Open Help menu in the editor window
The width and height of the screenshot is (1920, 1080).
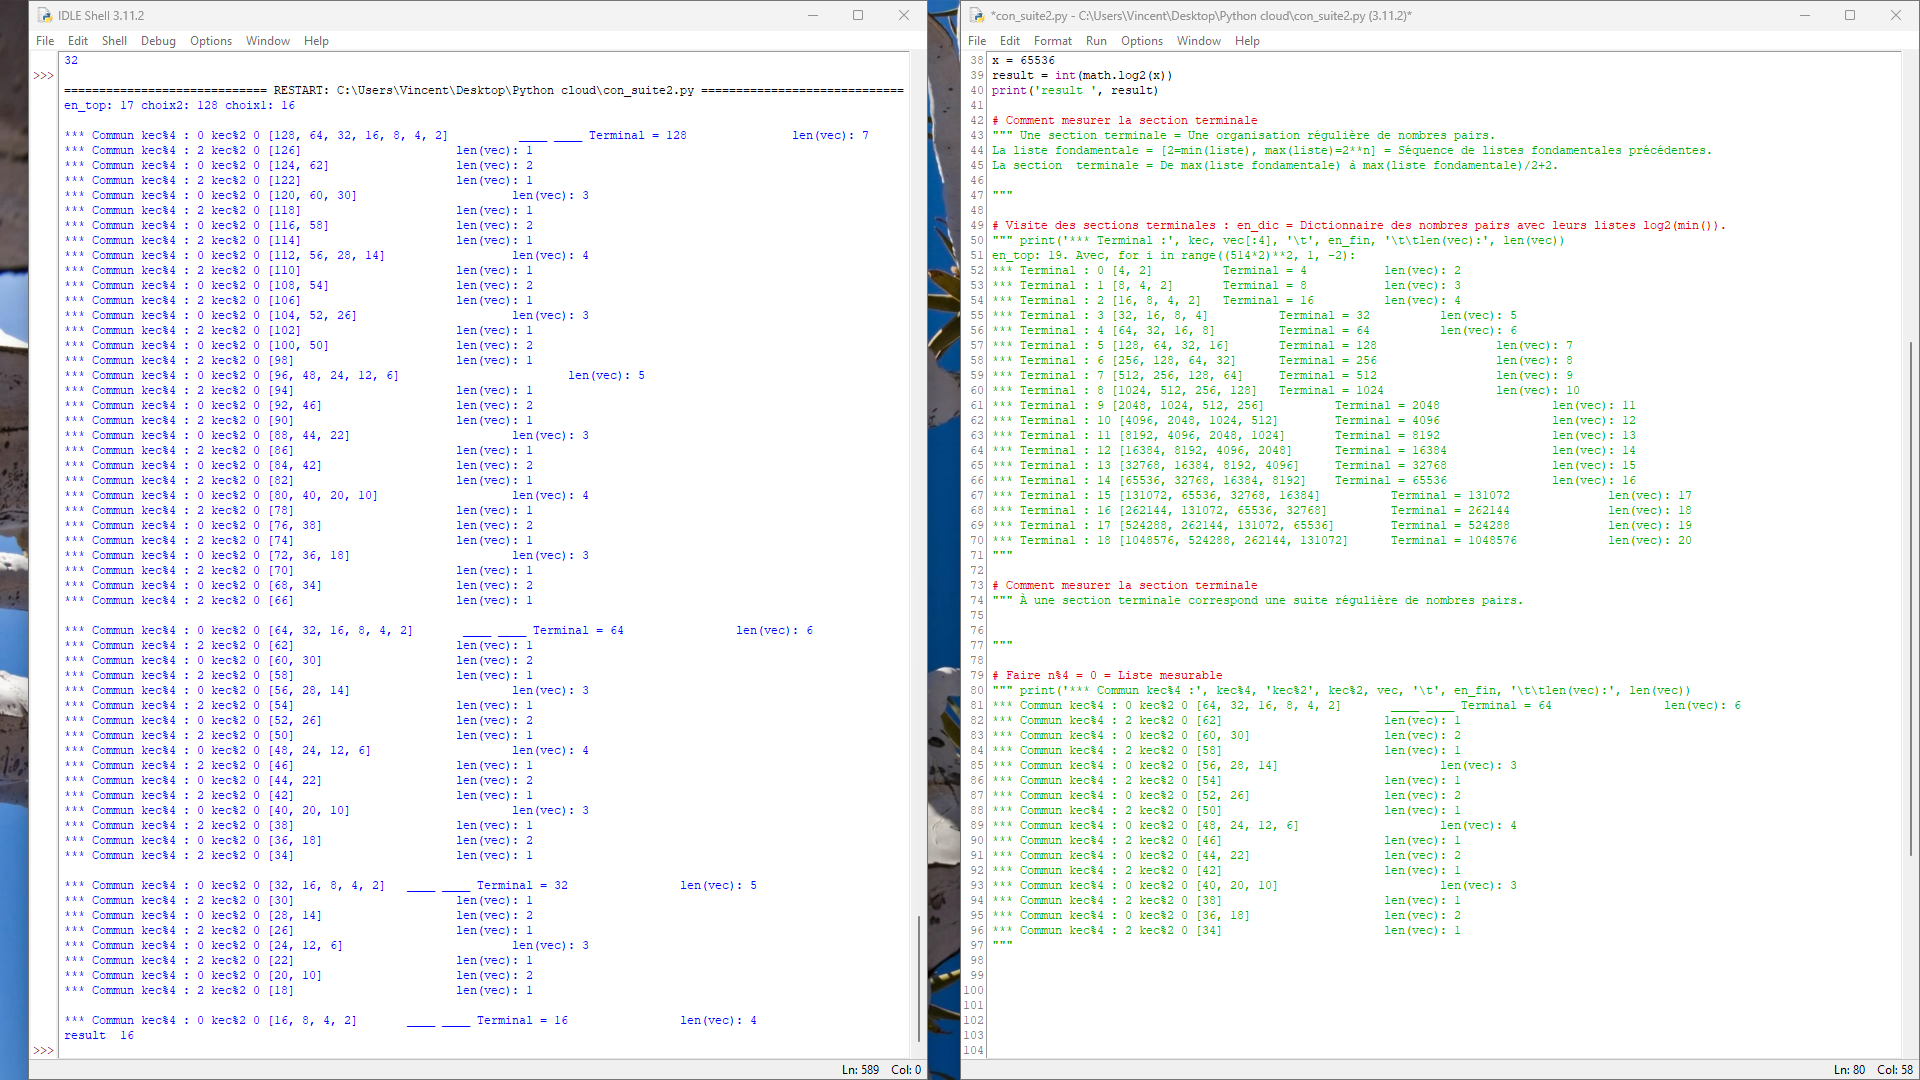(x=1247, y=41)
